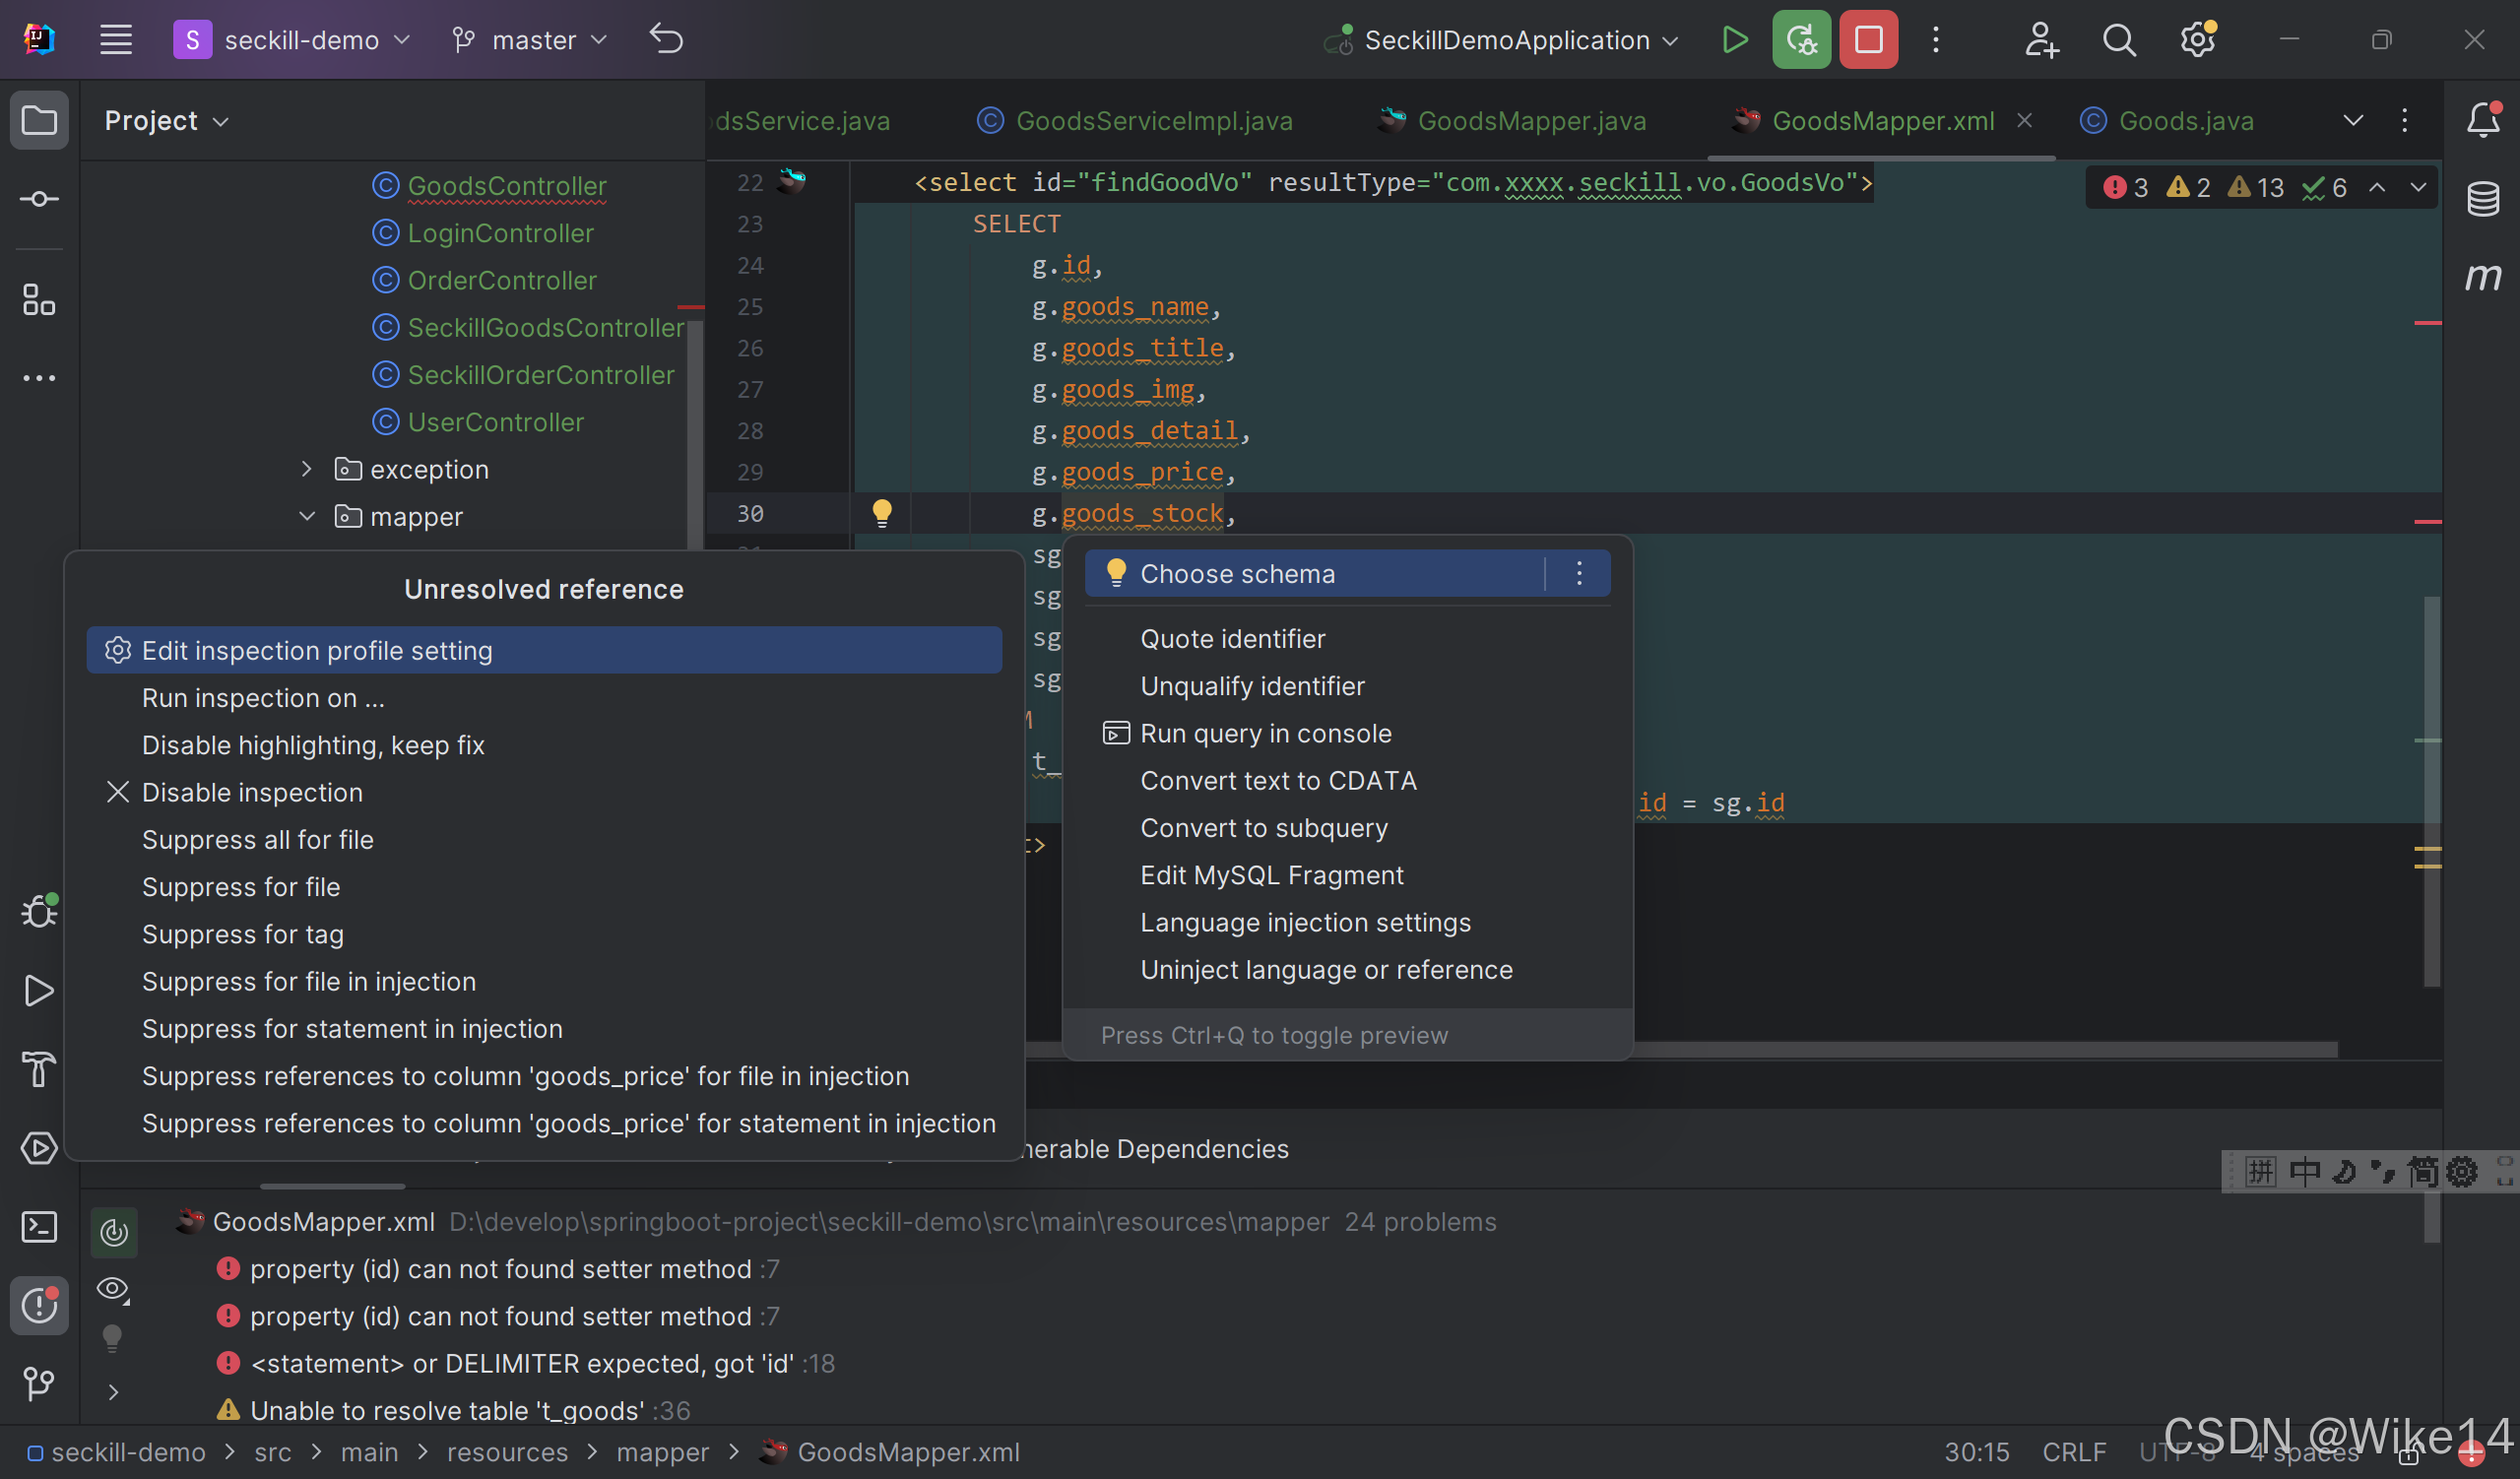
Task: Open the Code With Me icon
Action: (2041, 40)
